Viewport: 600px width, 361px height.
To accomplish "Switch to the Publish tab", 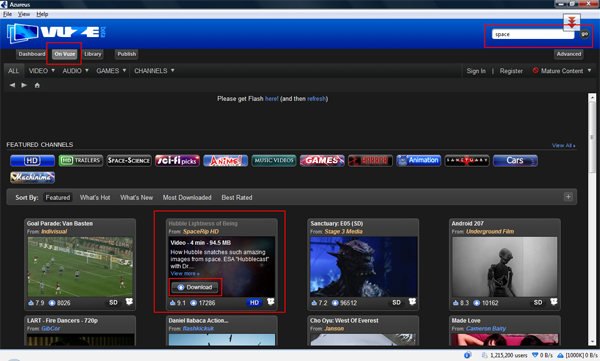I will coord(127,54).
